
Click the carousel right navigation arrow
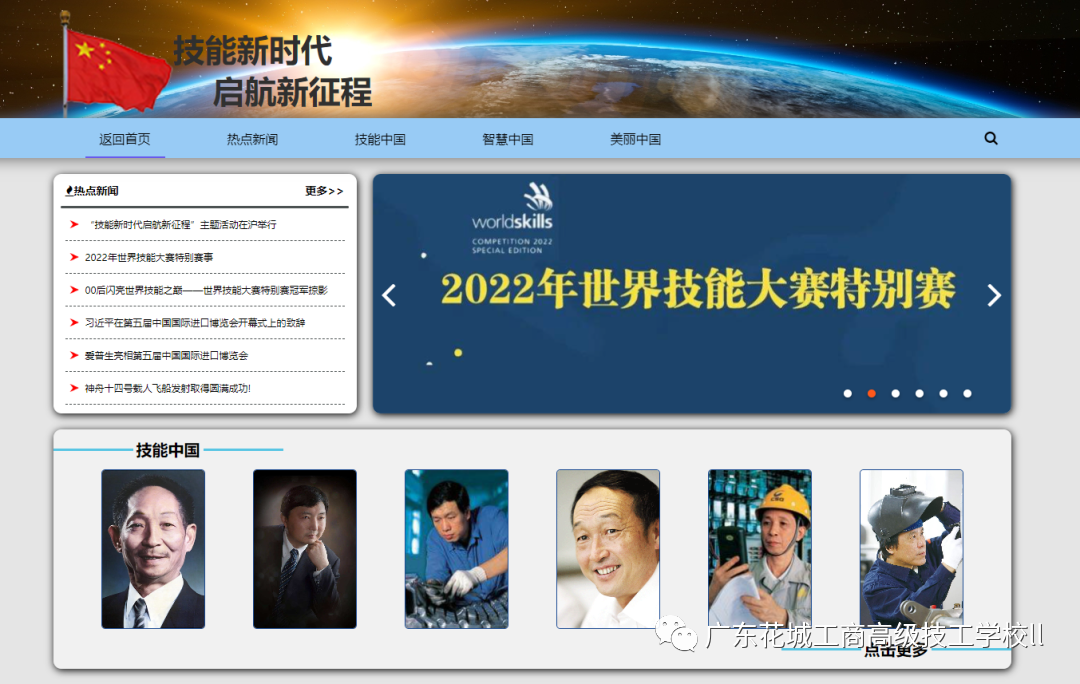994,295
